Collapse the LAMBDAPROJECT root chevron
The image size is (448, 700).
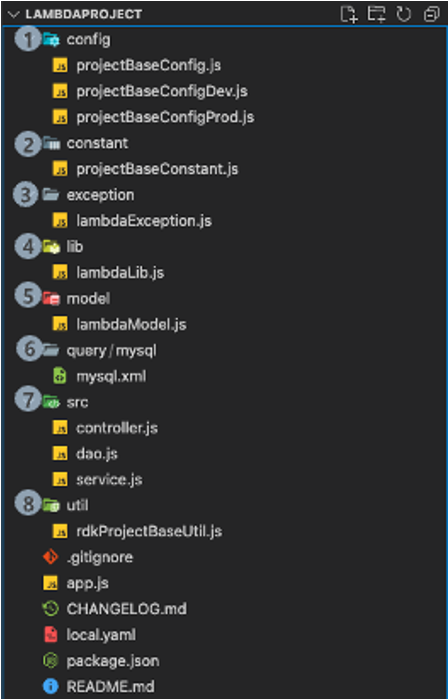[x=13, y=14]
